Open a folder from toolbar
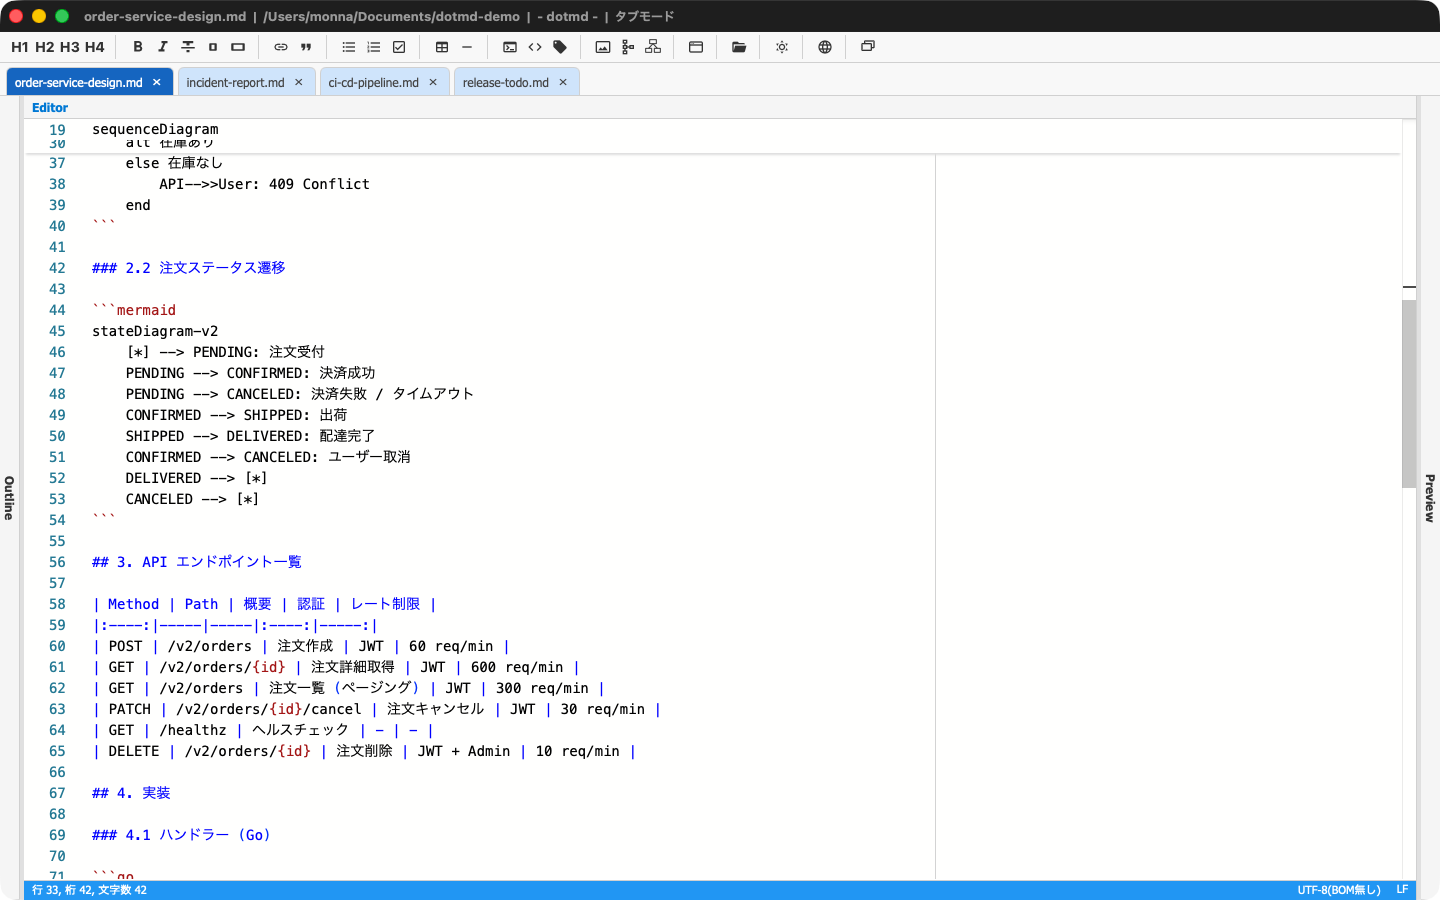1440x900 pixels. click(739, 47)
